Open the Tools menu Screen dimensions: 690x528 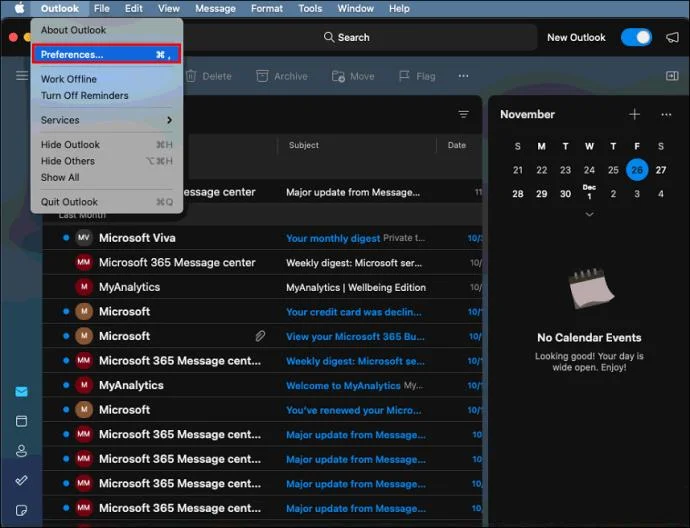tap(310, 8)
